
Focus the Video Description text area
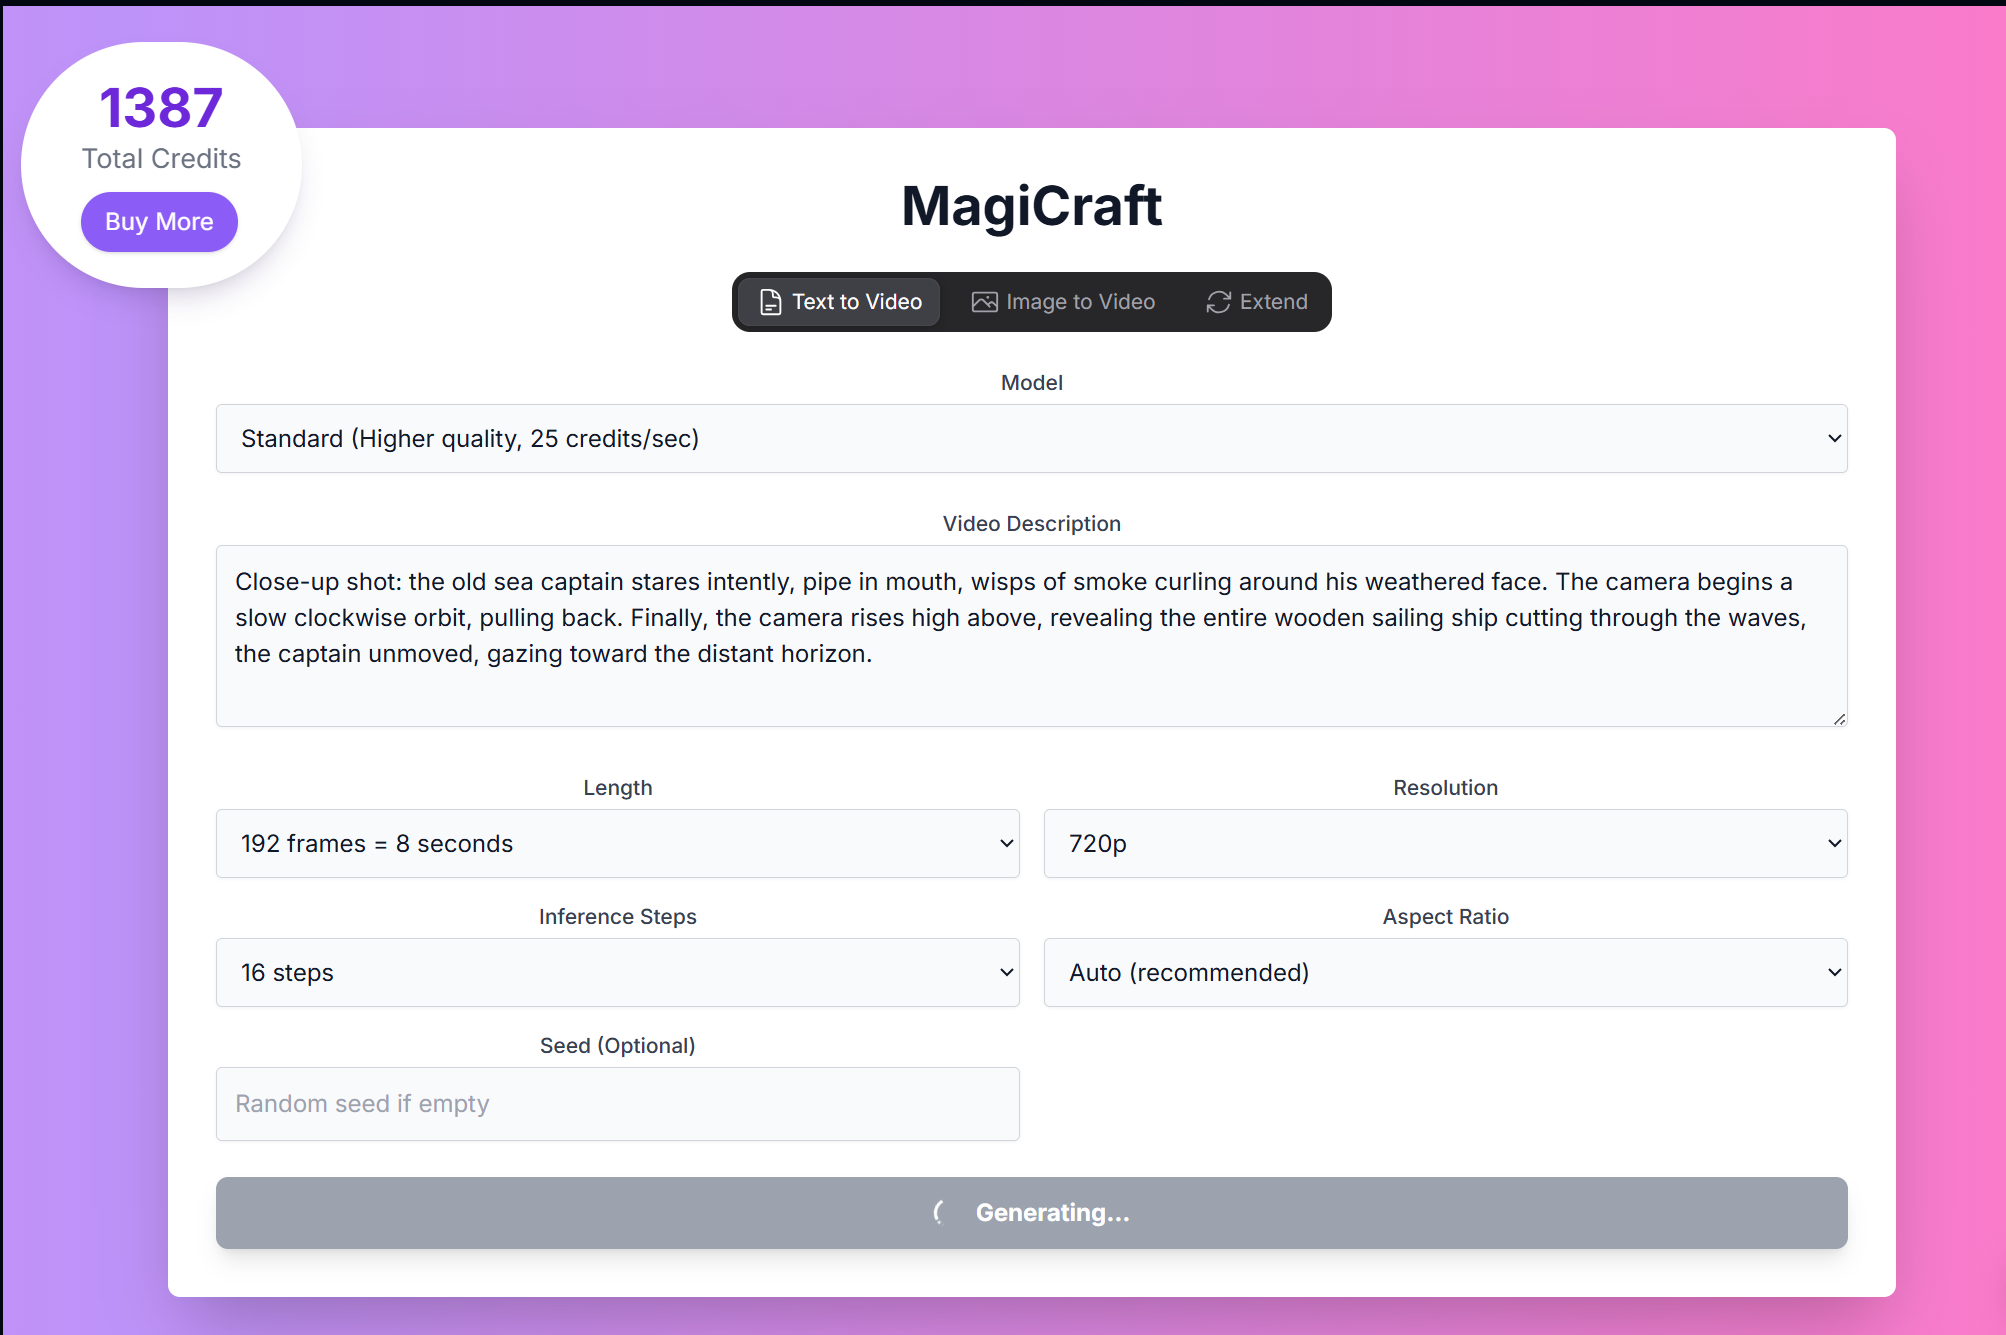[x=1032, y=636]
